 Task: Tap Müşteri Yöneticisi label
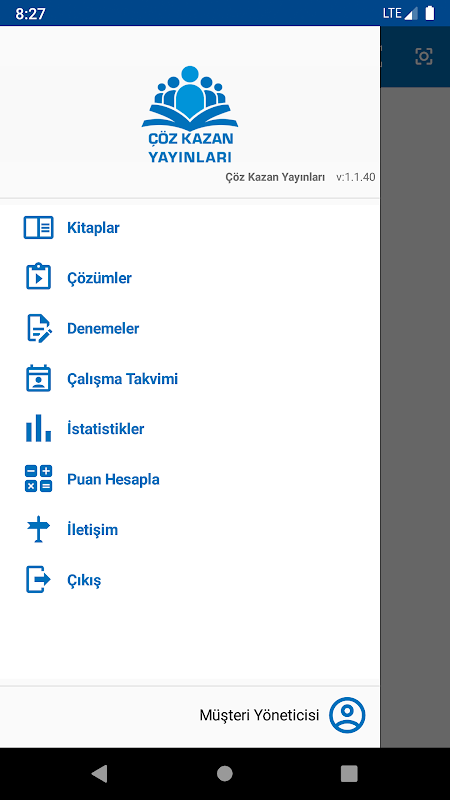tap(259, 715)
